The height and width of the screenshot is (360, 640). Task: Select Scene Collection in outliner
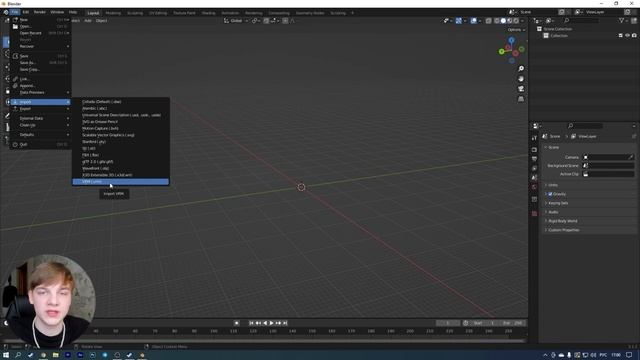click(x=557, y=29)
